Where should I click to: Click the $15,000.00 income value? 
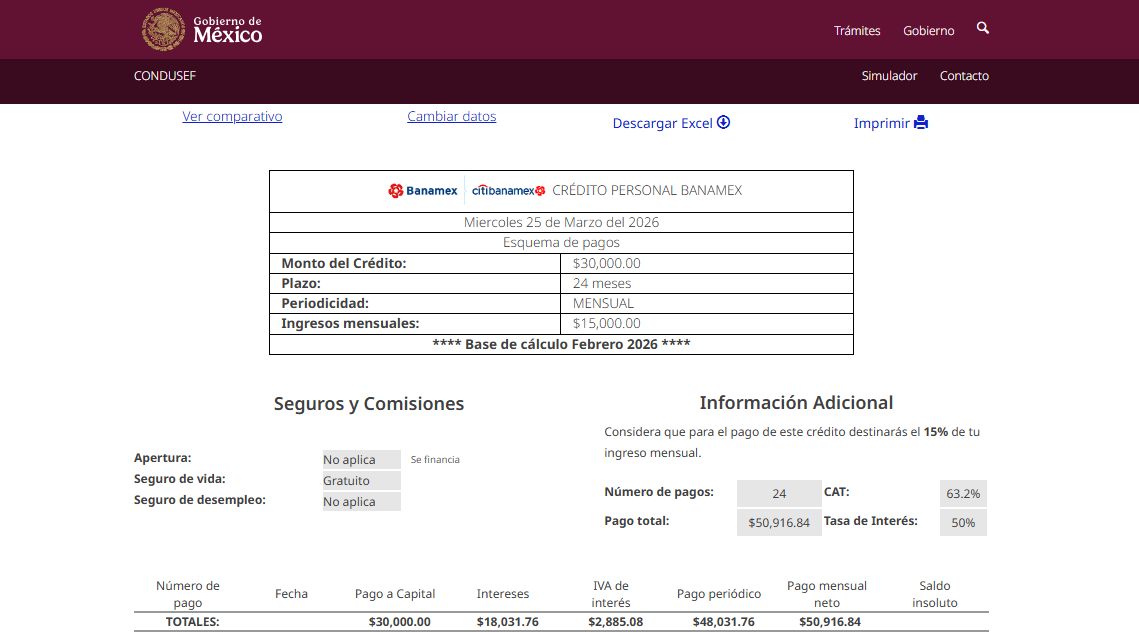[x=607, y=323]
